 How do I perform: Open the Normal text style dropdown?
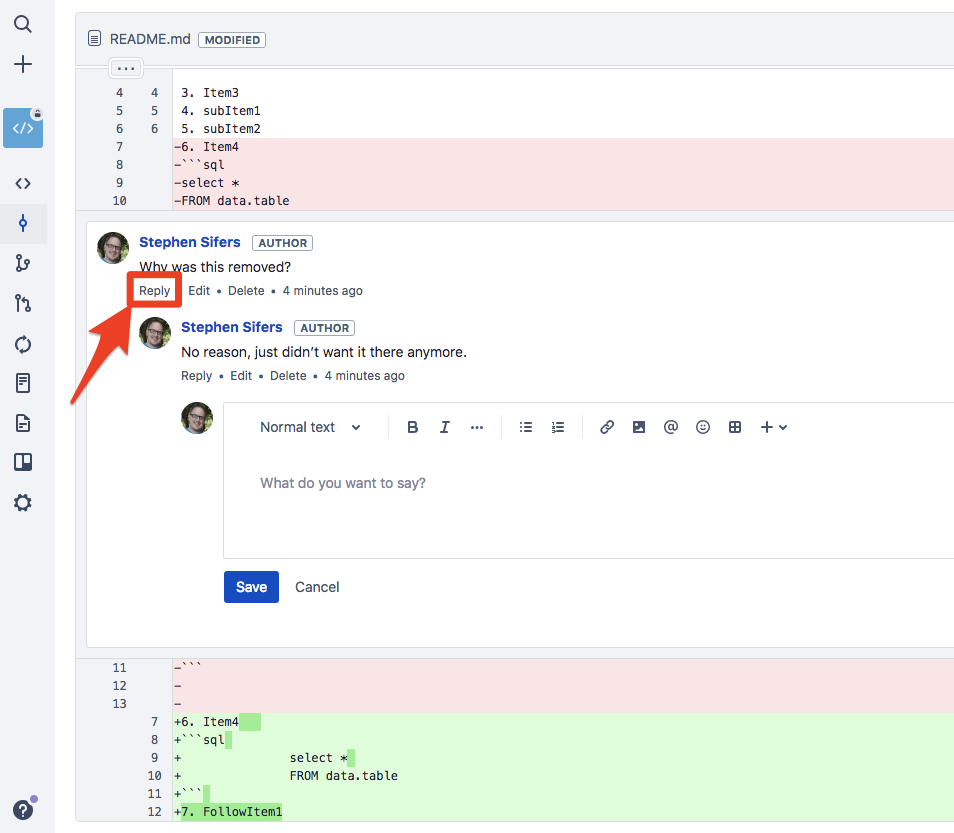click(x=310, y=427)
